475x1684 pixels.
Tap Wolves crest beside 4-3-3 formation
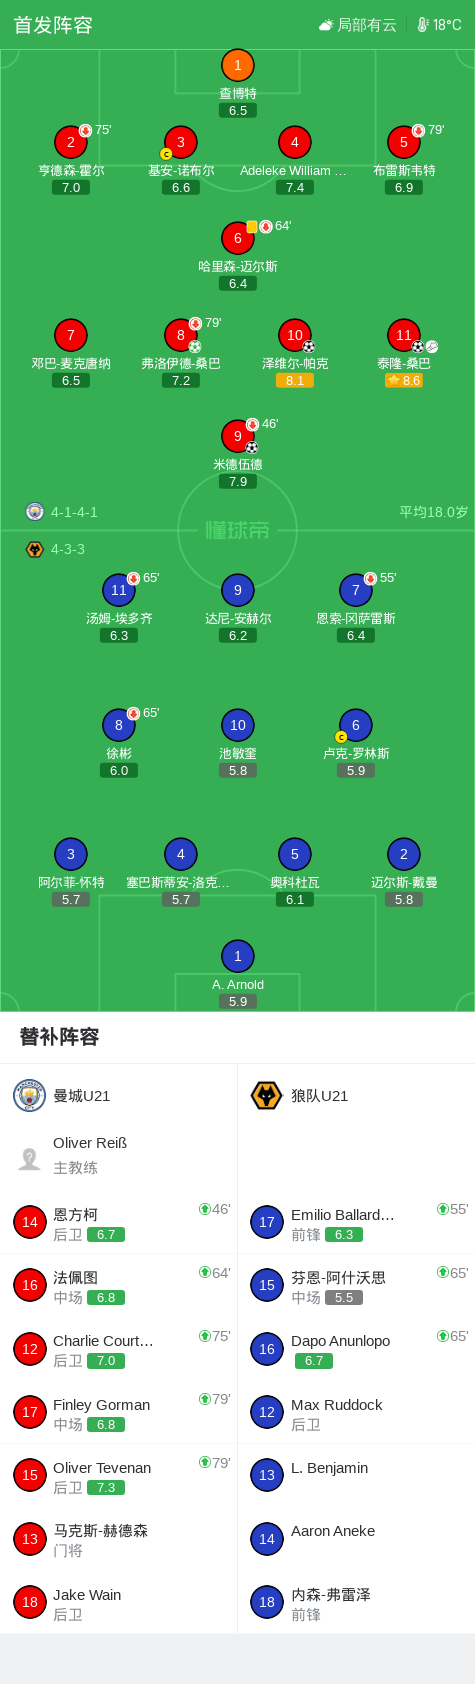point(35,549)
